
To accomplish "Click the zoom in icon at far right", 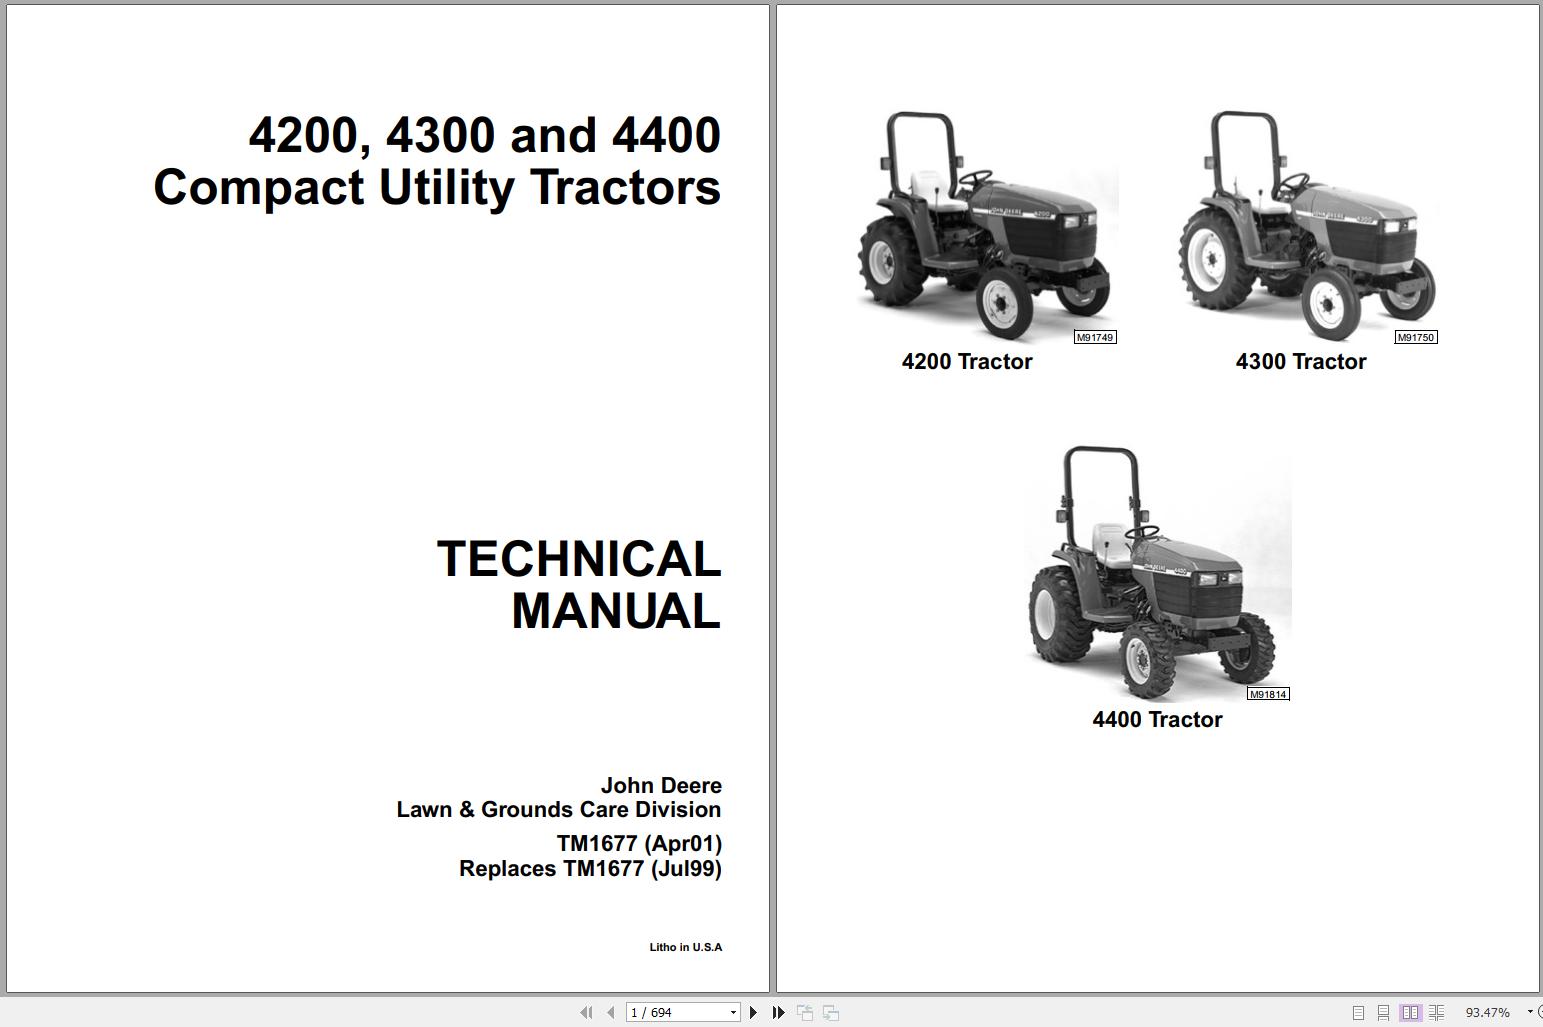I will coord(1539,1012).
